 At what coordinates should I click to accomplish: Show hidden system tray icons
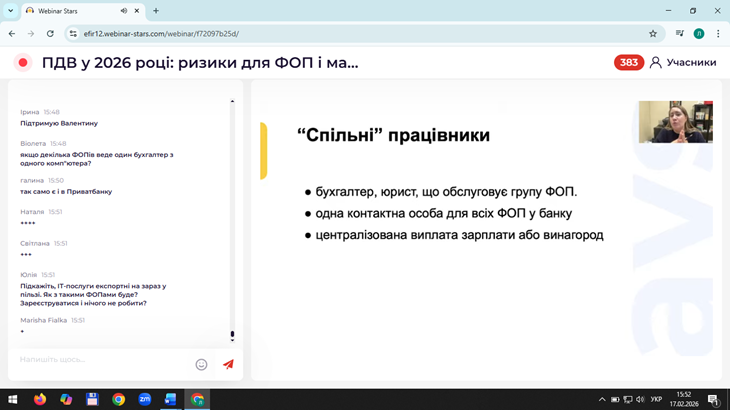[602, 399]
